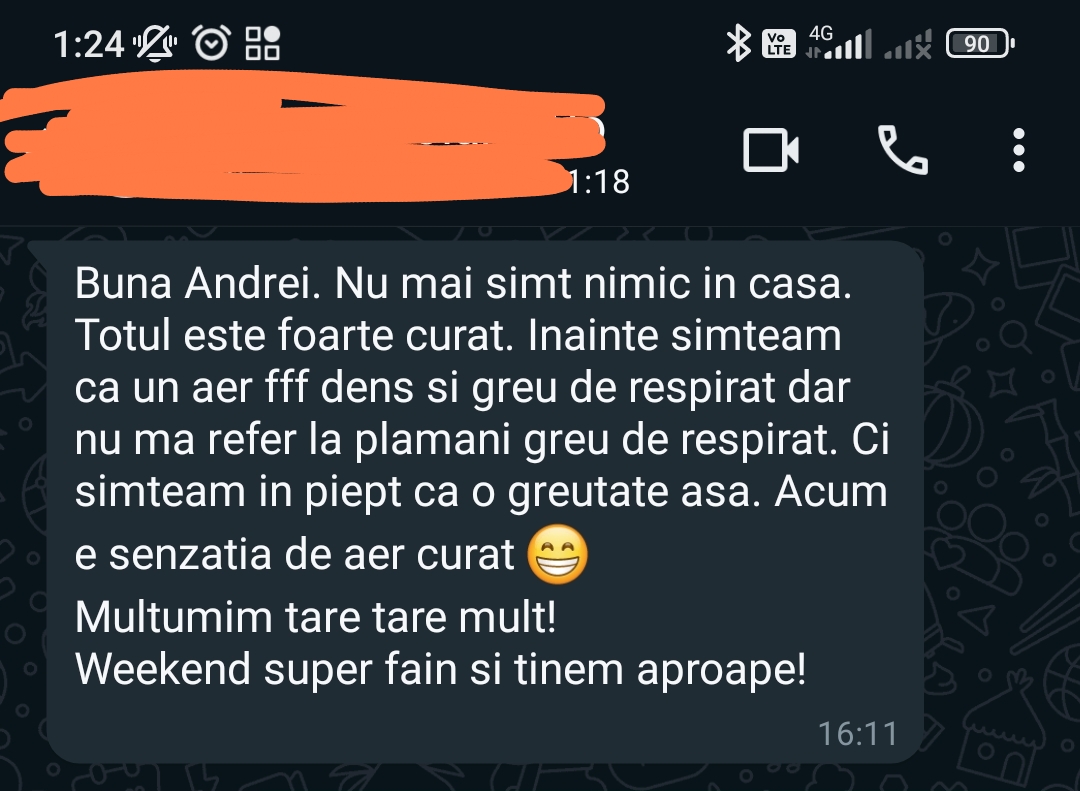
Task: Tap the VoLTE indicator icon
Action: point(779,43)
